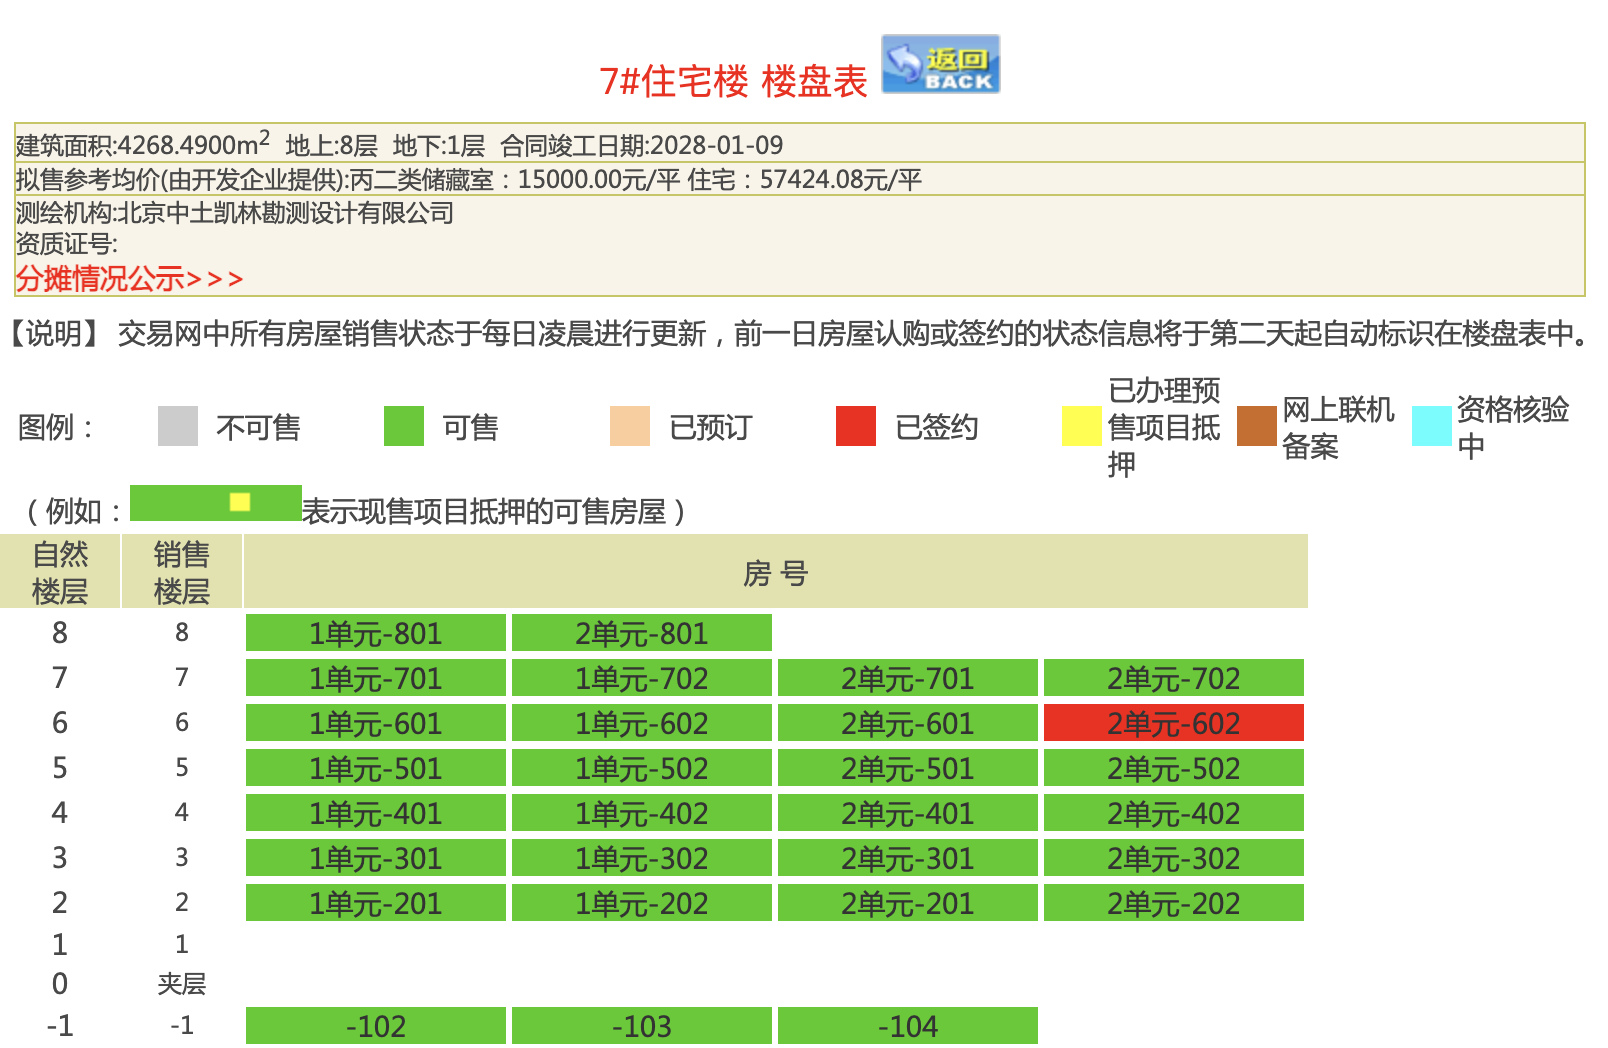Open room 1单元-801
1608x1048 pixels.
(376, 633)
